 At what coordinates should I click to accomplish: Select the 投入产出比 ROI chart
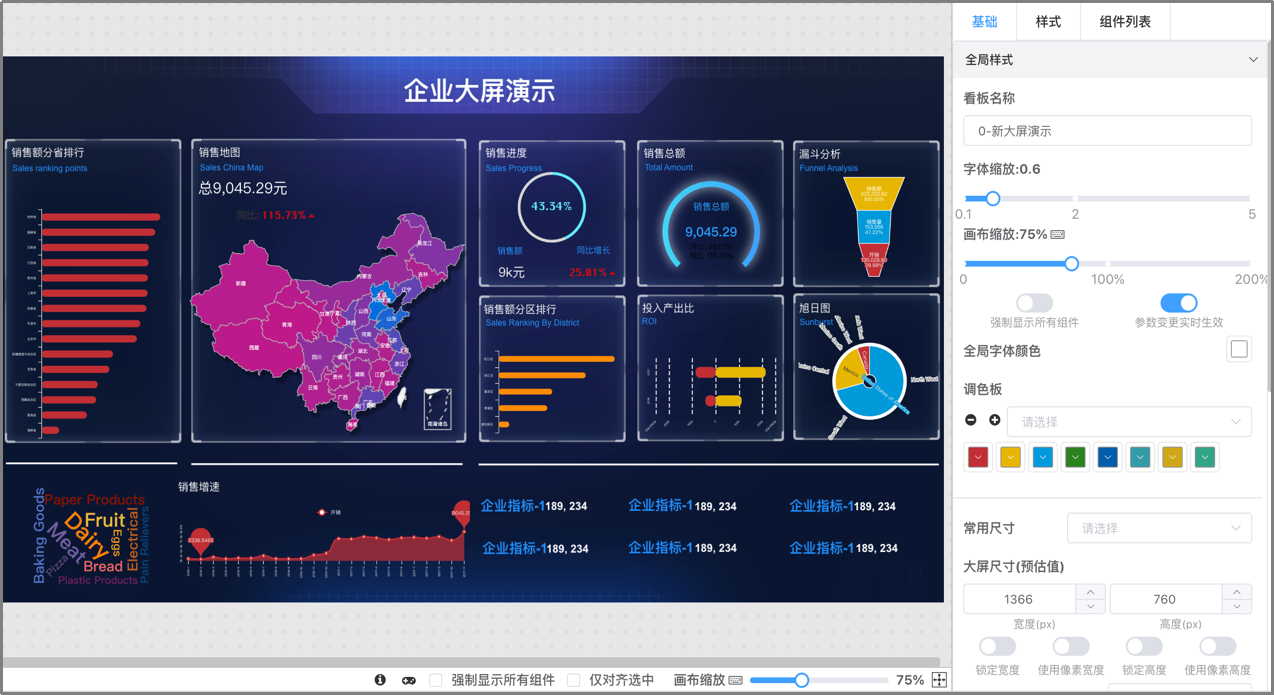pyautogui.click(x=710, y=368)
